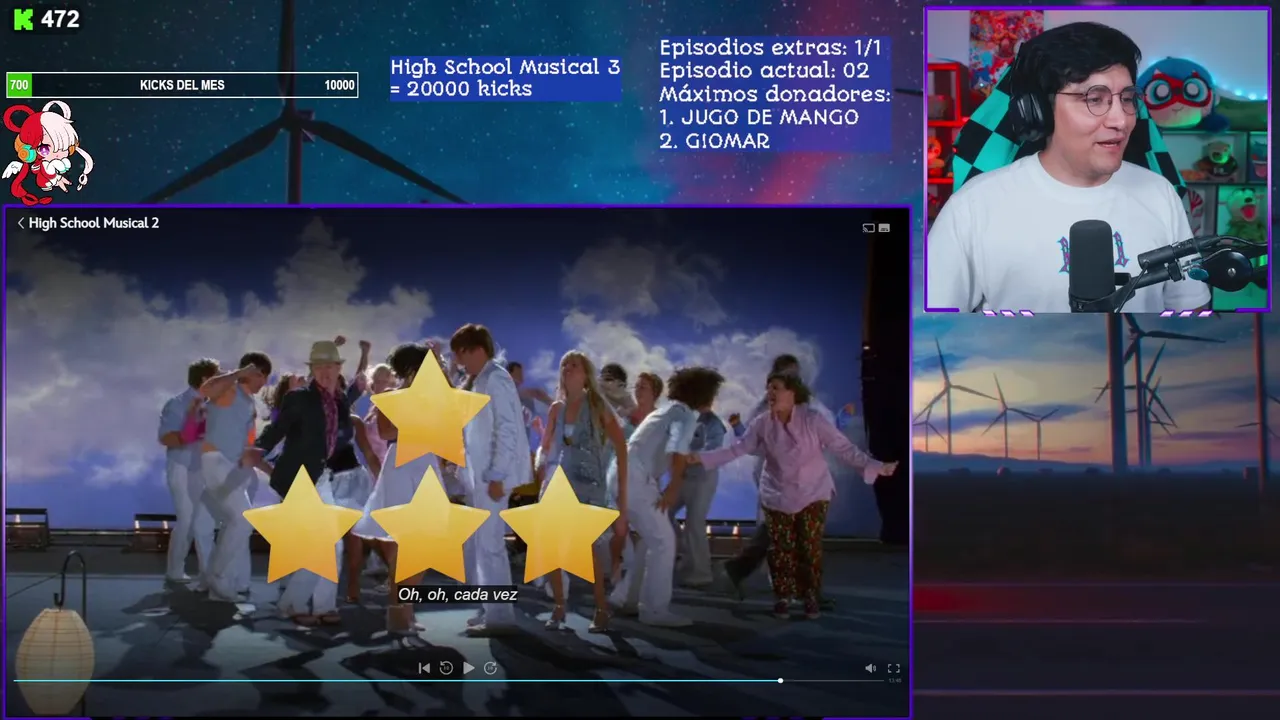Open the subtitles and audio menu icon
The image size is (1280, 720).
pos(884,228)
